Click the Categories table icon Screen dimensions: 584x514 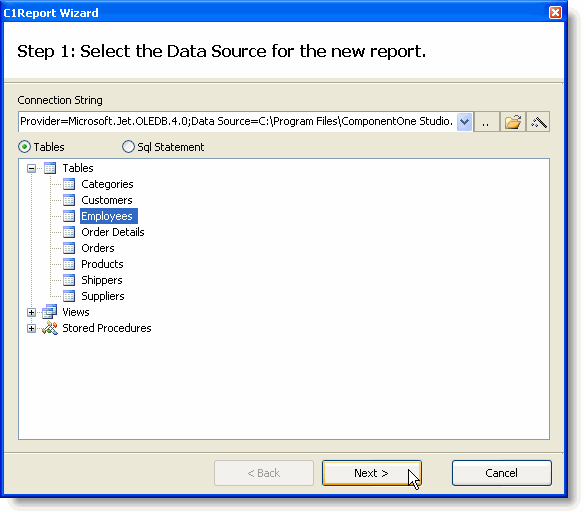tap(69, 184)
